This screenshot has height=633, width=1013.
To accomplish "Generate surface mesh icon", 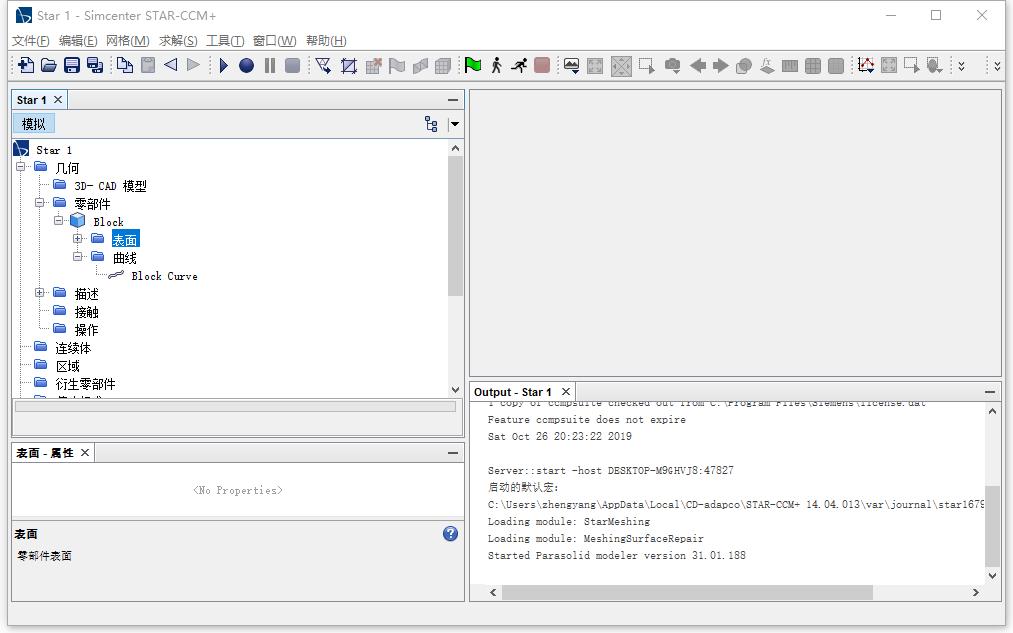I will click(x=323, y=65).
